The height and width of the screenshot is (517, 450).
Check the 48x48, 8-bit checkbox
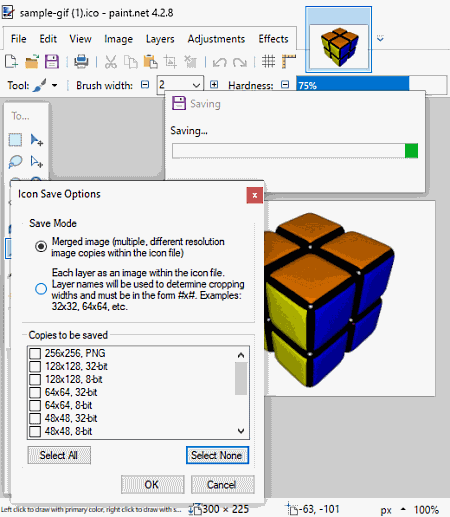35,431
